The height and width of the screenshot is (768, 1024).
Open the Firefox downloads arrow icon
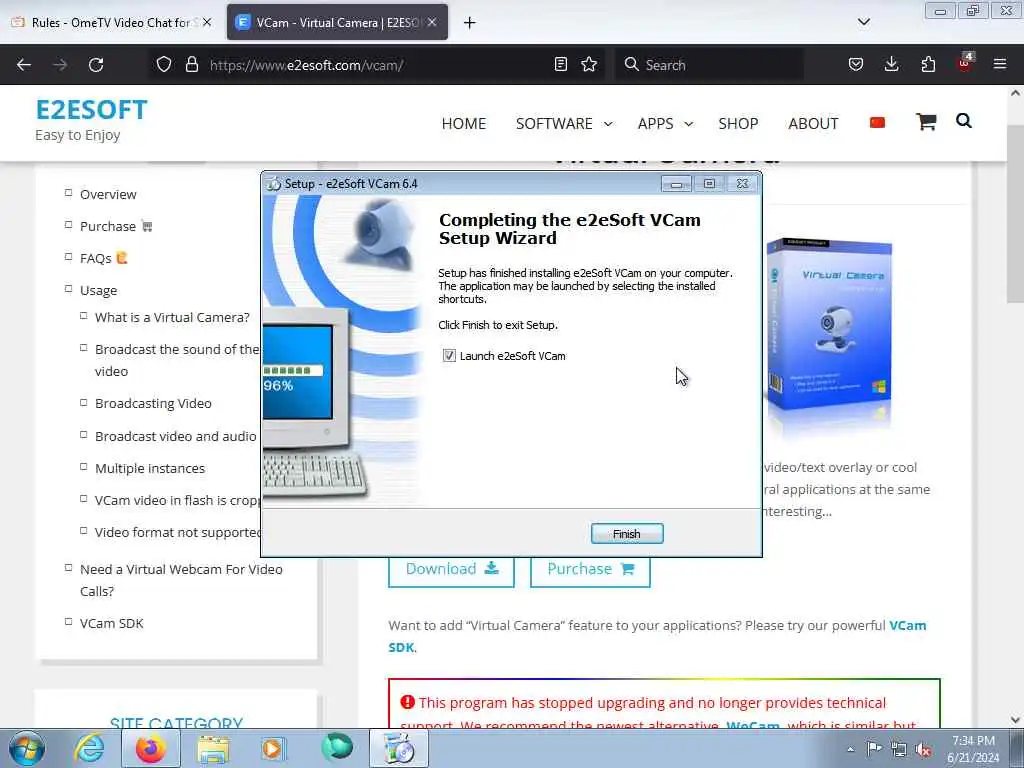pyautogui.click(x=891, y=64)
